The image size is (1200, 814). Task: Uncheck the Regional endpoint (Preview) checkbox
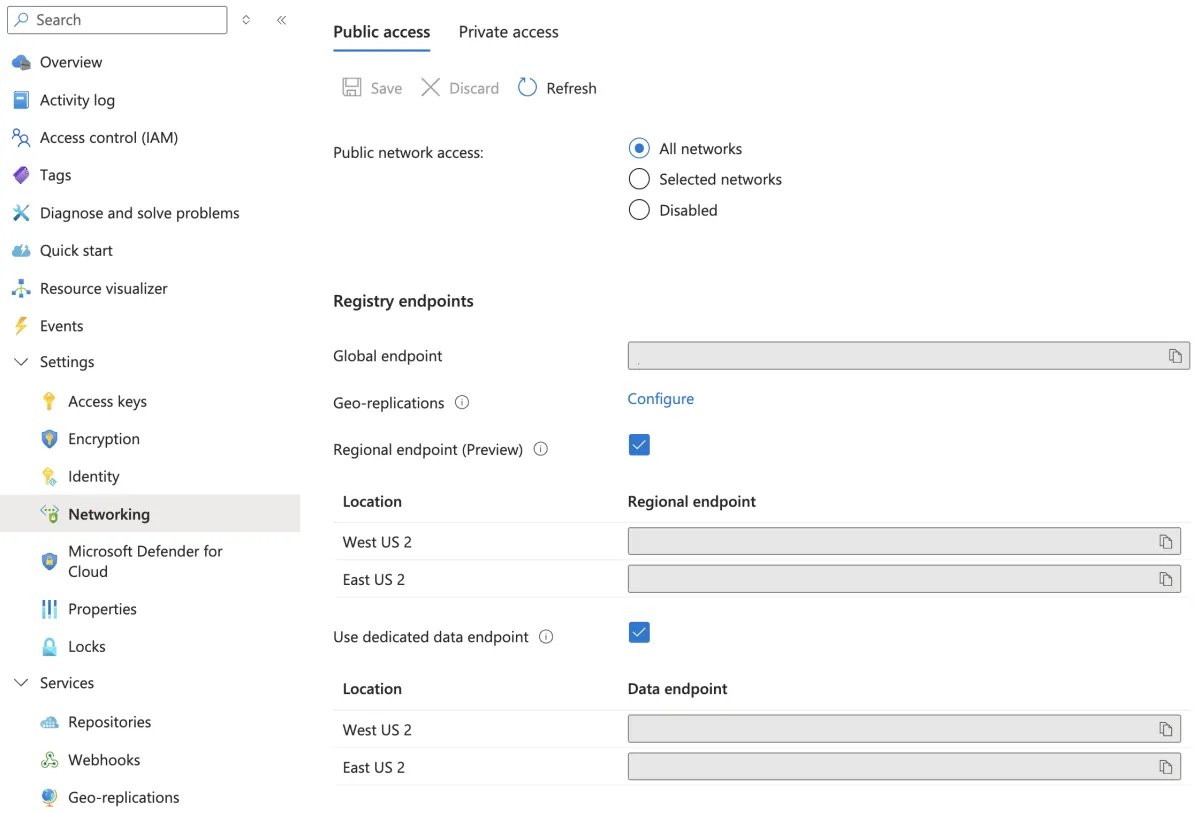pos(639,445)
